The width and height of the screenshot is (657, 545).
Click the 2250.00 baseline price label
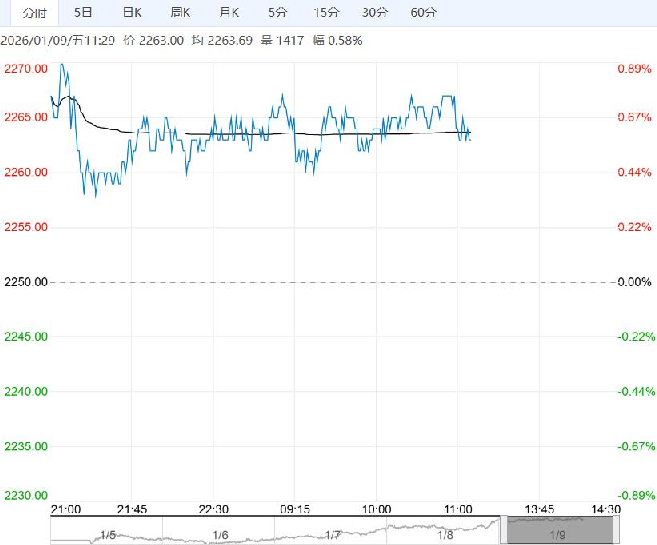point(26,283)
